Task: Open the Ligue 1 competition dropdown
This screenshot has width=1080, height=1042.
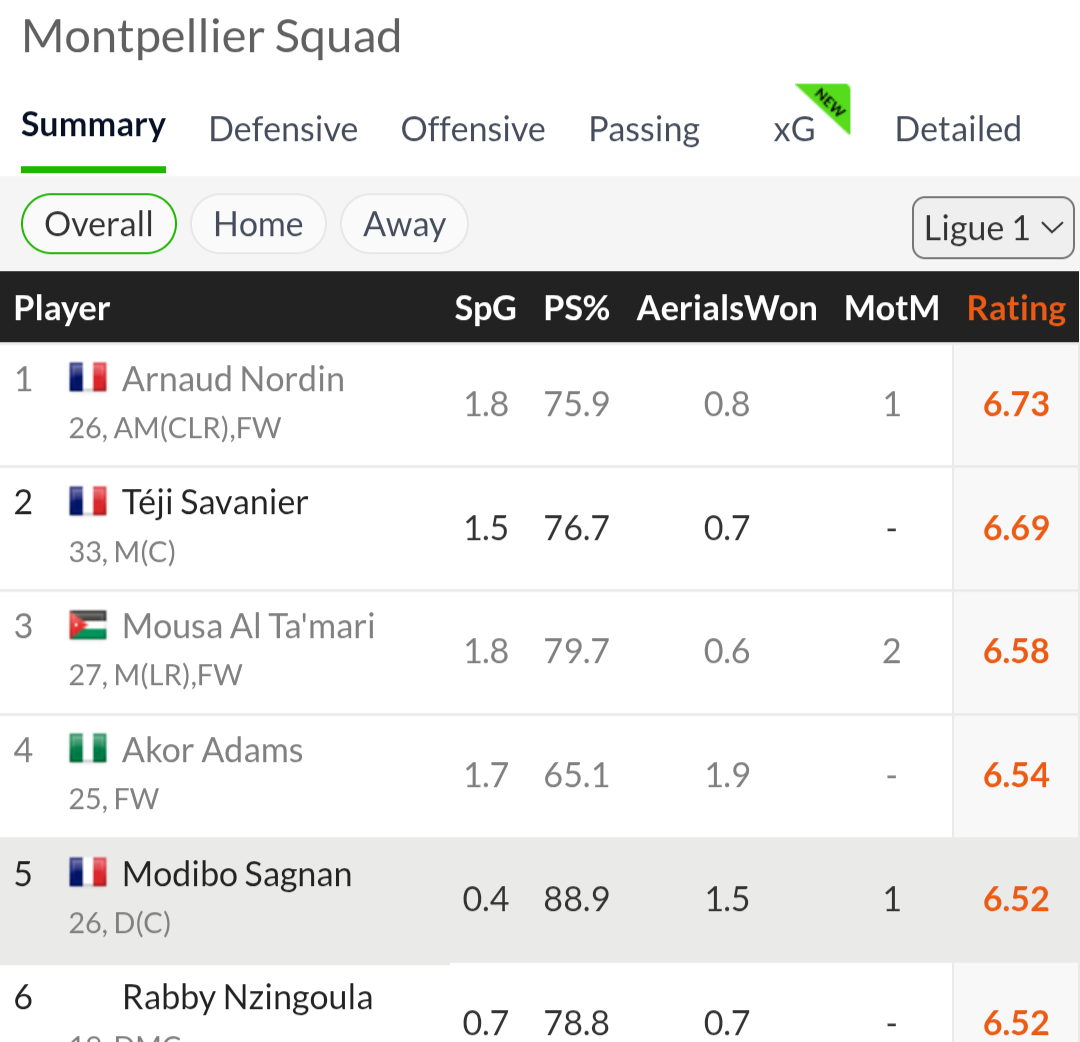Action: (x=993, y=228)
